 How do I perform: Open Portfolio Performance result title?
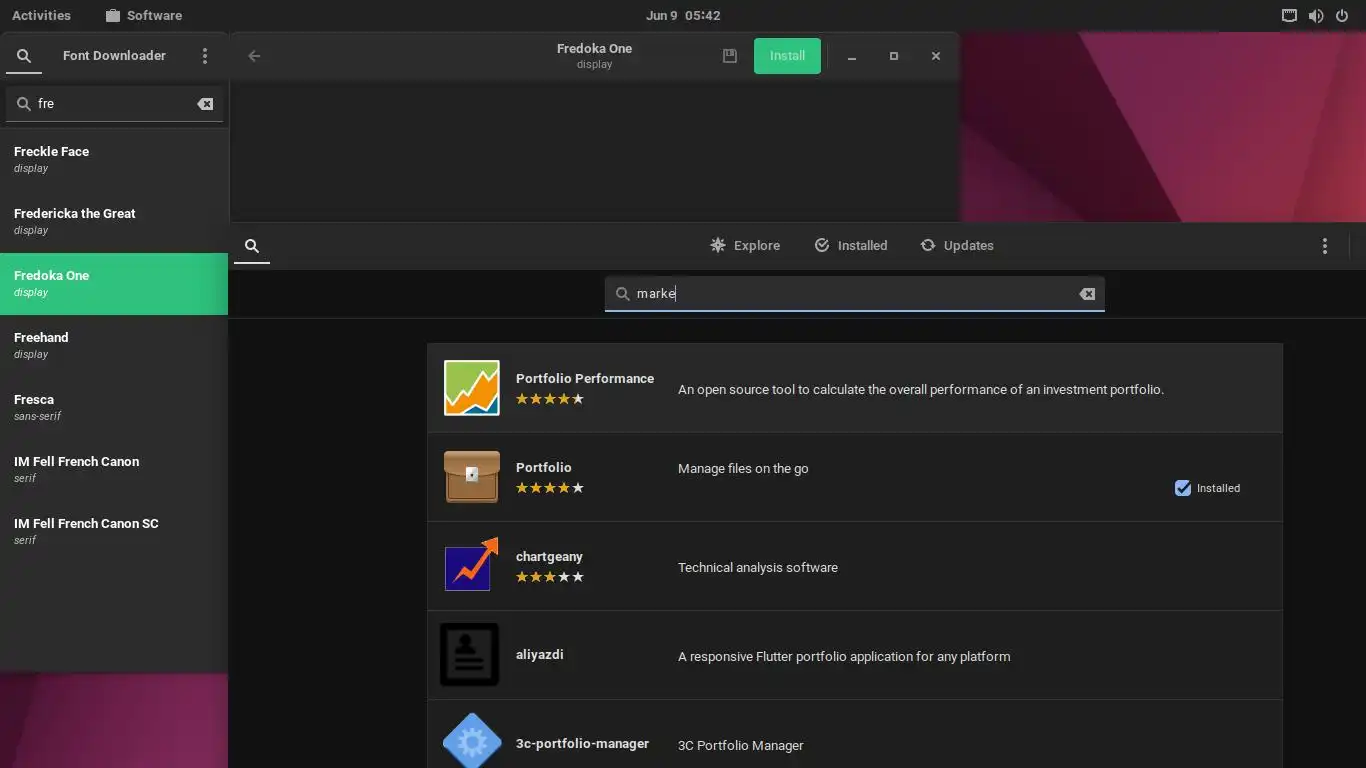[x=585, y=379]
